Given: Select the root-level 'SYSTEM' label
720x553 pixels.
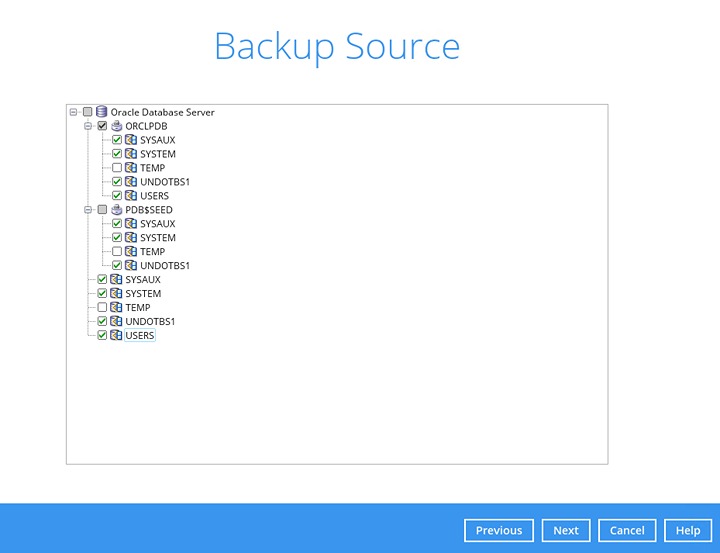Looking at the screenshot, I should click(x=143, y=293).
